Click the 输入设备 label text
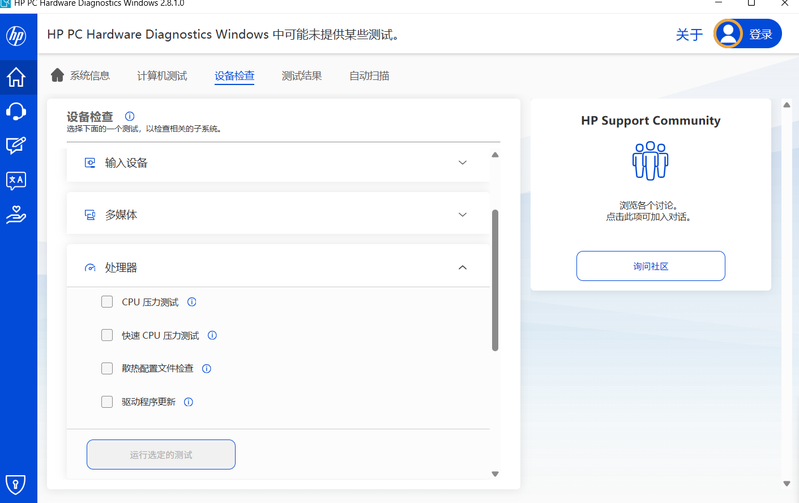The height and width of the screenshot is (503, 799). (126, 163)
